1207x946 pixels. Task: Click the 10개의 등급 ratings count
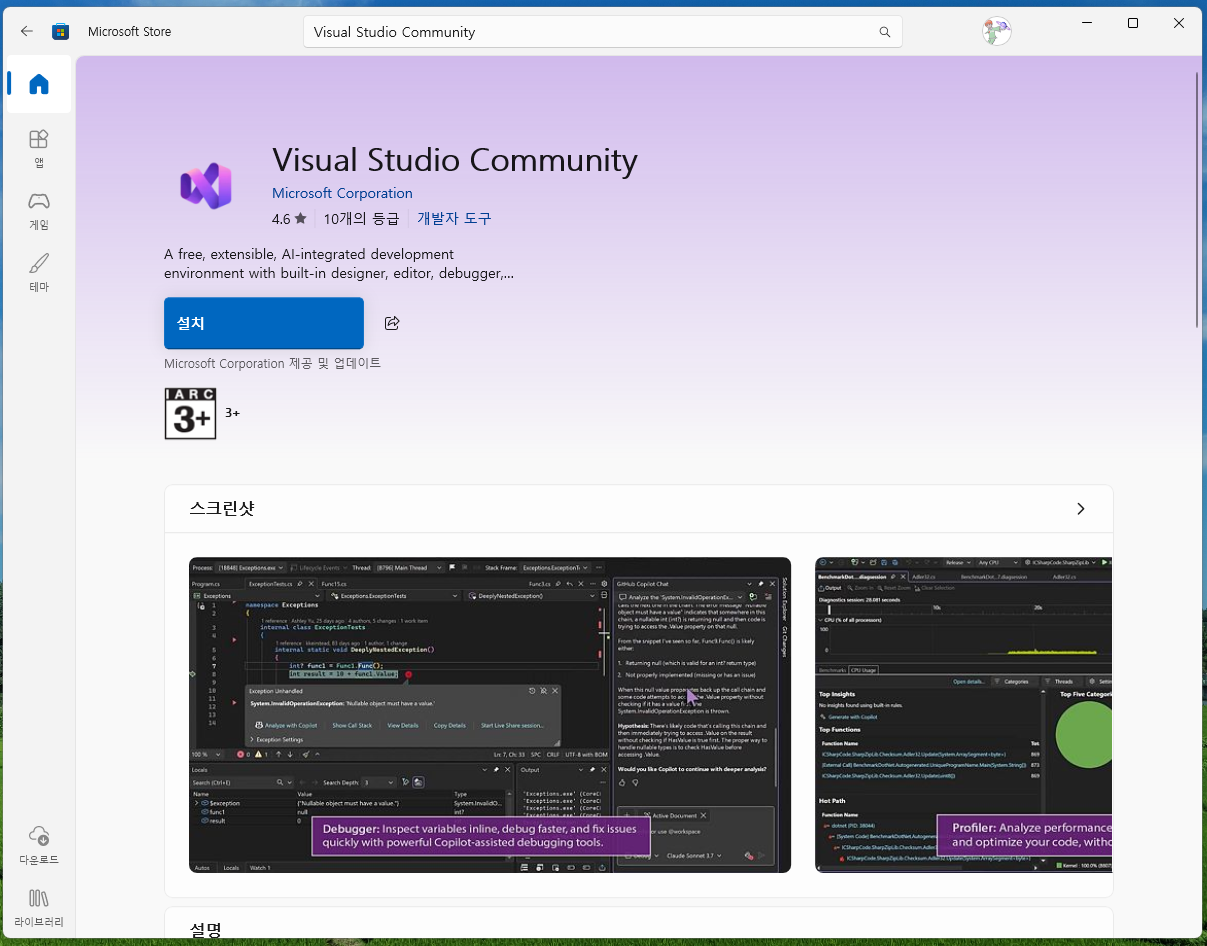click(x=361, y=218)
